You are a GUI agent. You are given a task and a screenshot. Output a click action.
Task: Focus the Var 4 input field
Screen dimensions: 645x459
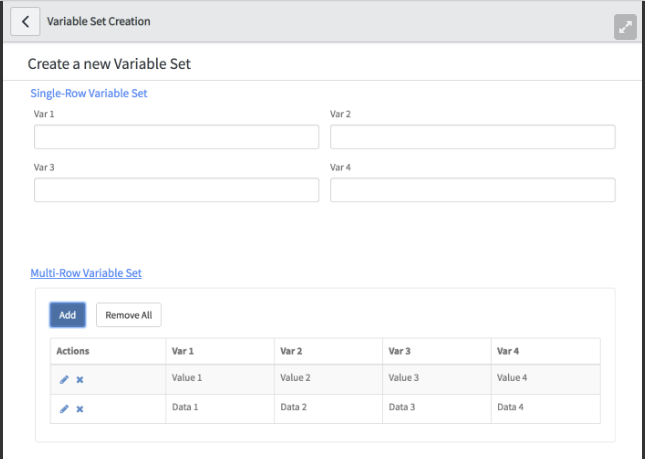click(x=473, y=190)
